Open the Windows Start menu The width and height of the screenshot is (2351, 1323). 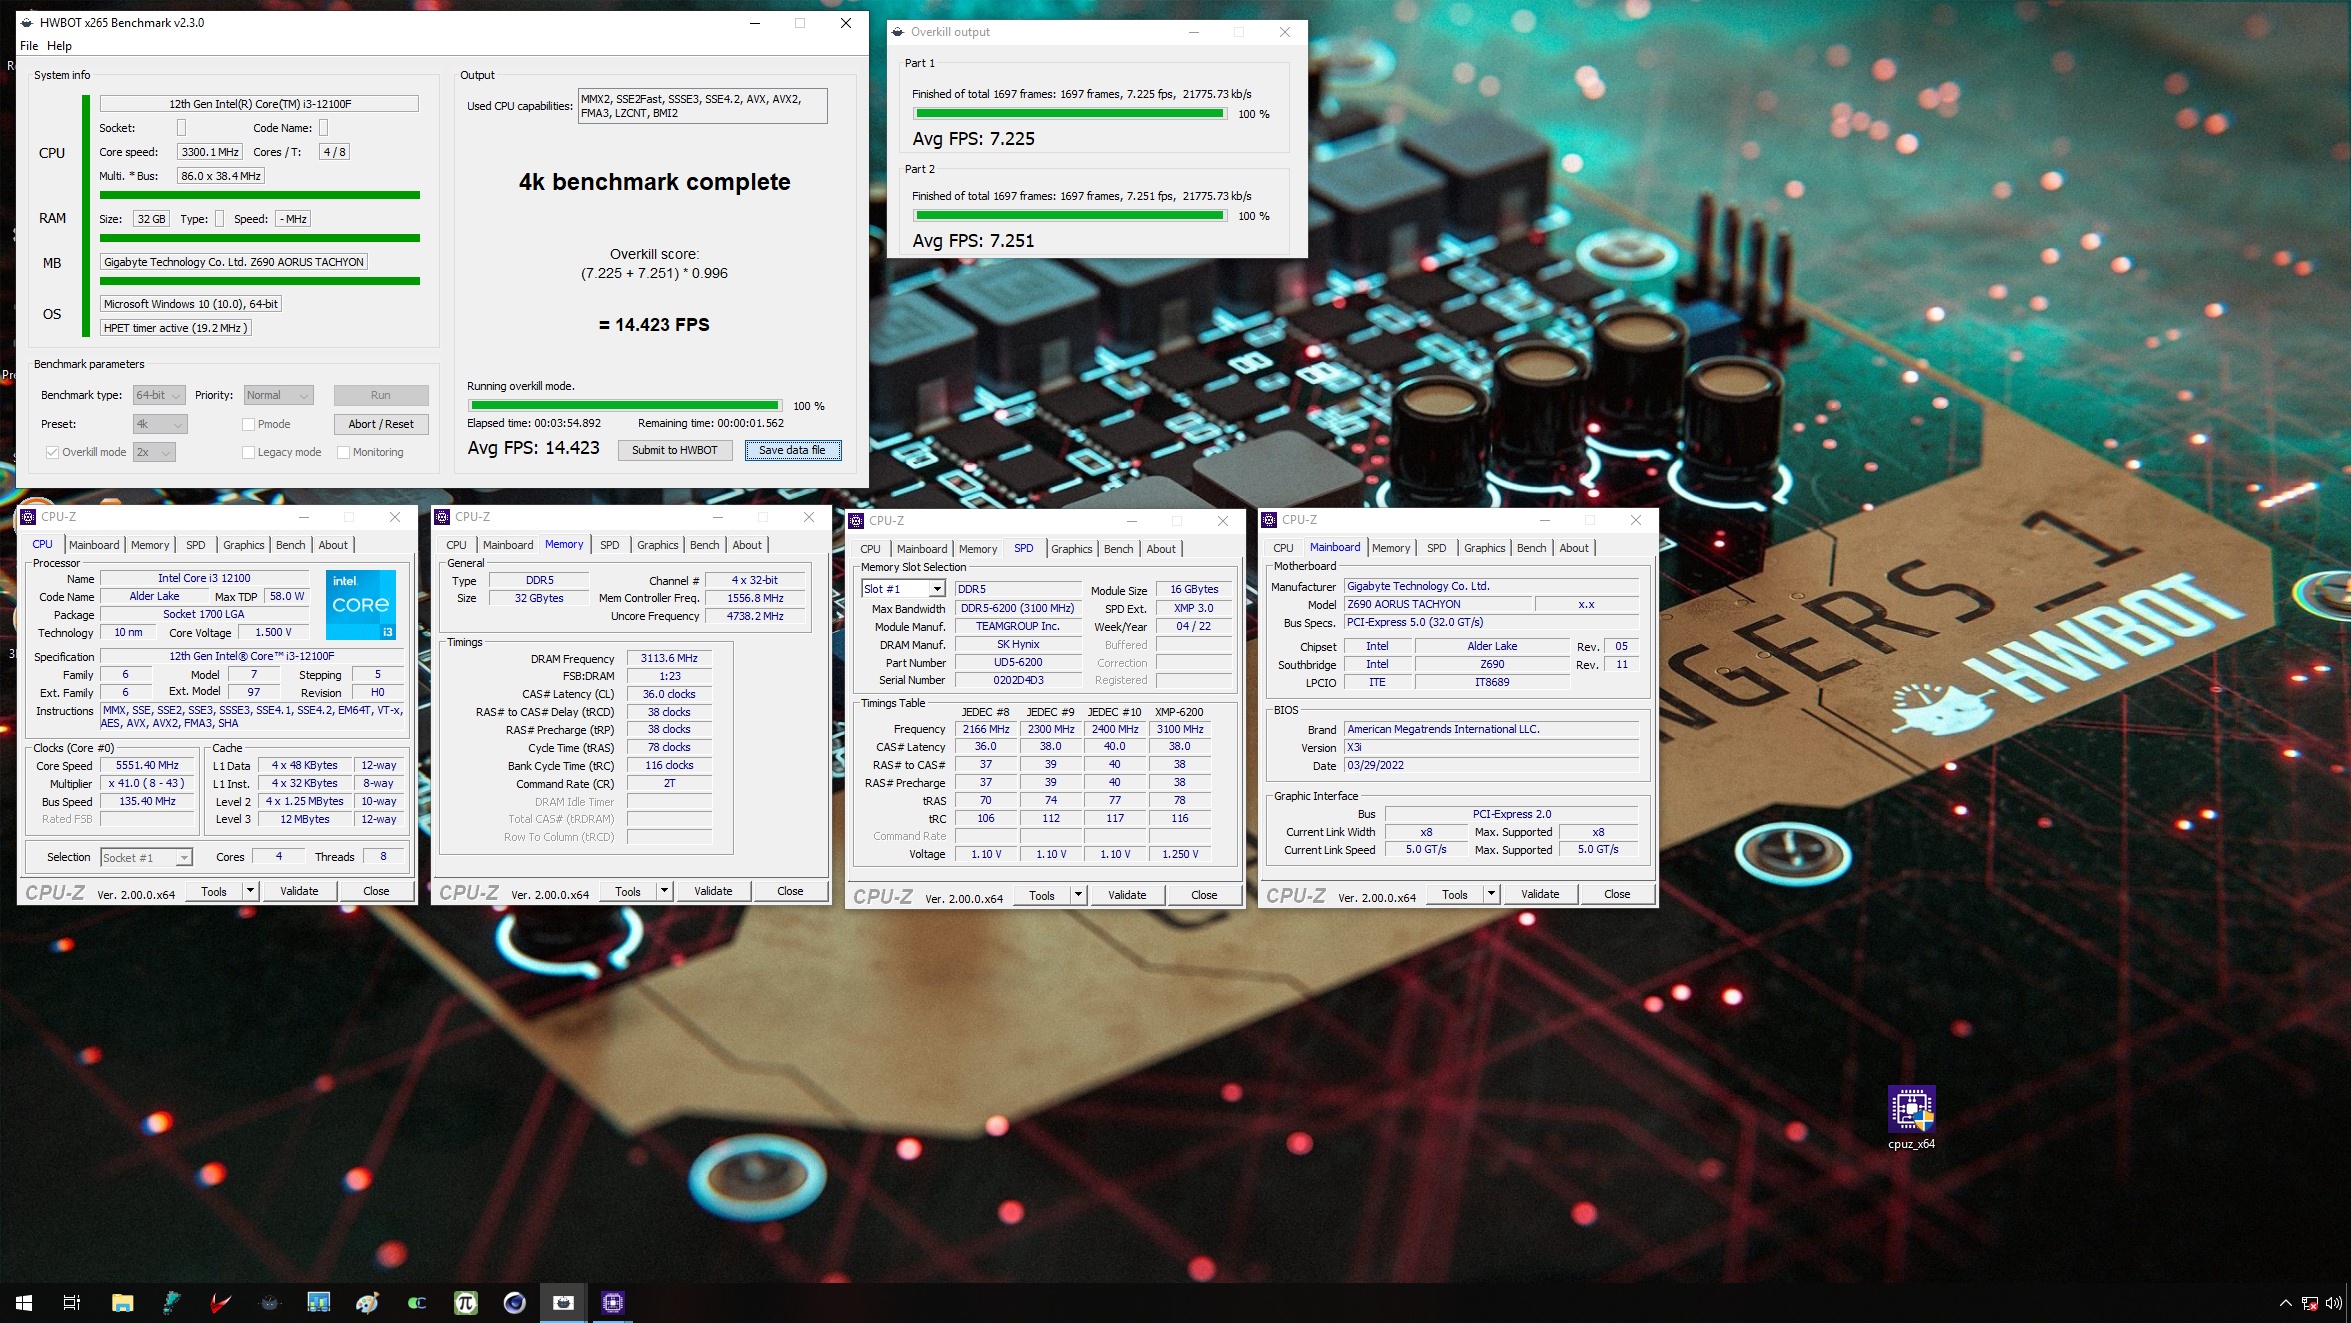pyautogui.click(x=24, y=1303)
